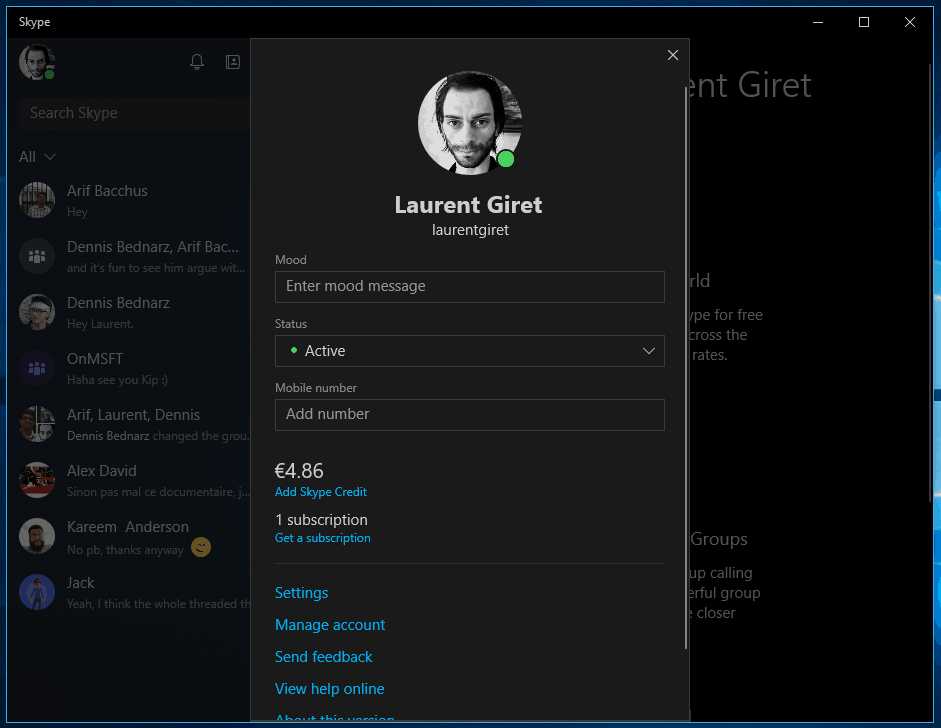The image size is (941, 728).
Task: Click your profile avatar in the sidebar
Action: (37, 62)
